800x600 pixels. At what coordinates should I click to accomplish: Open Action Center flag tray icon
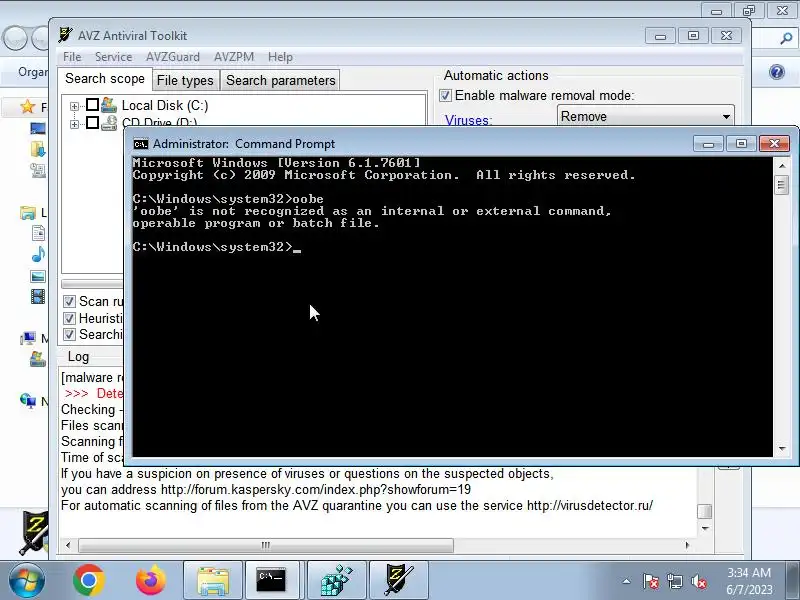point(651,581)
